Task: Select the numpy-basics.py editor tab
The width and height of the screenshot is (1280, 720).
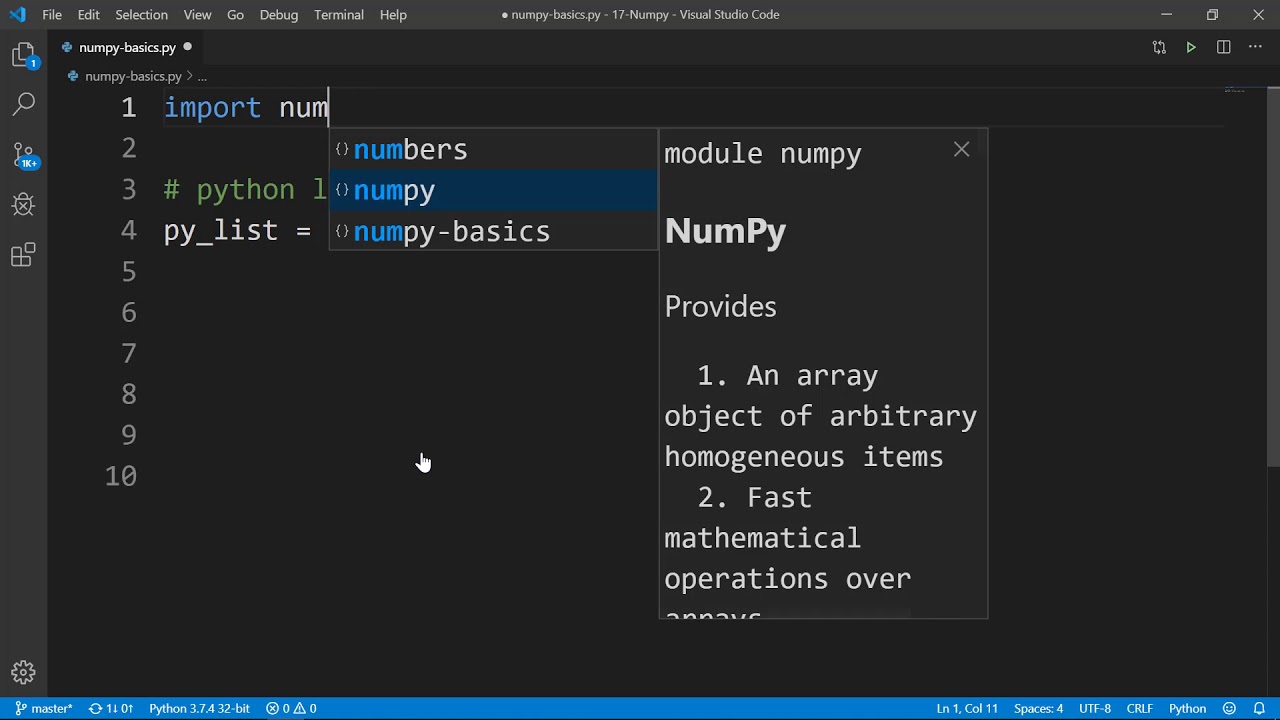Action: coord(127,47)
